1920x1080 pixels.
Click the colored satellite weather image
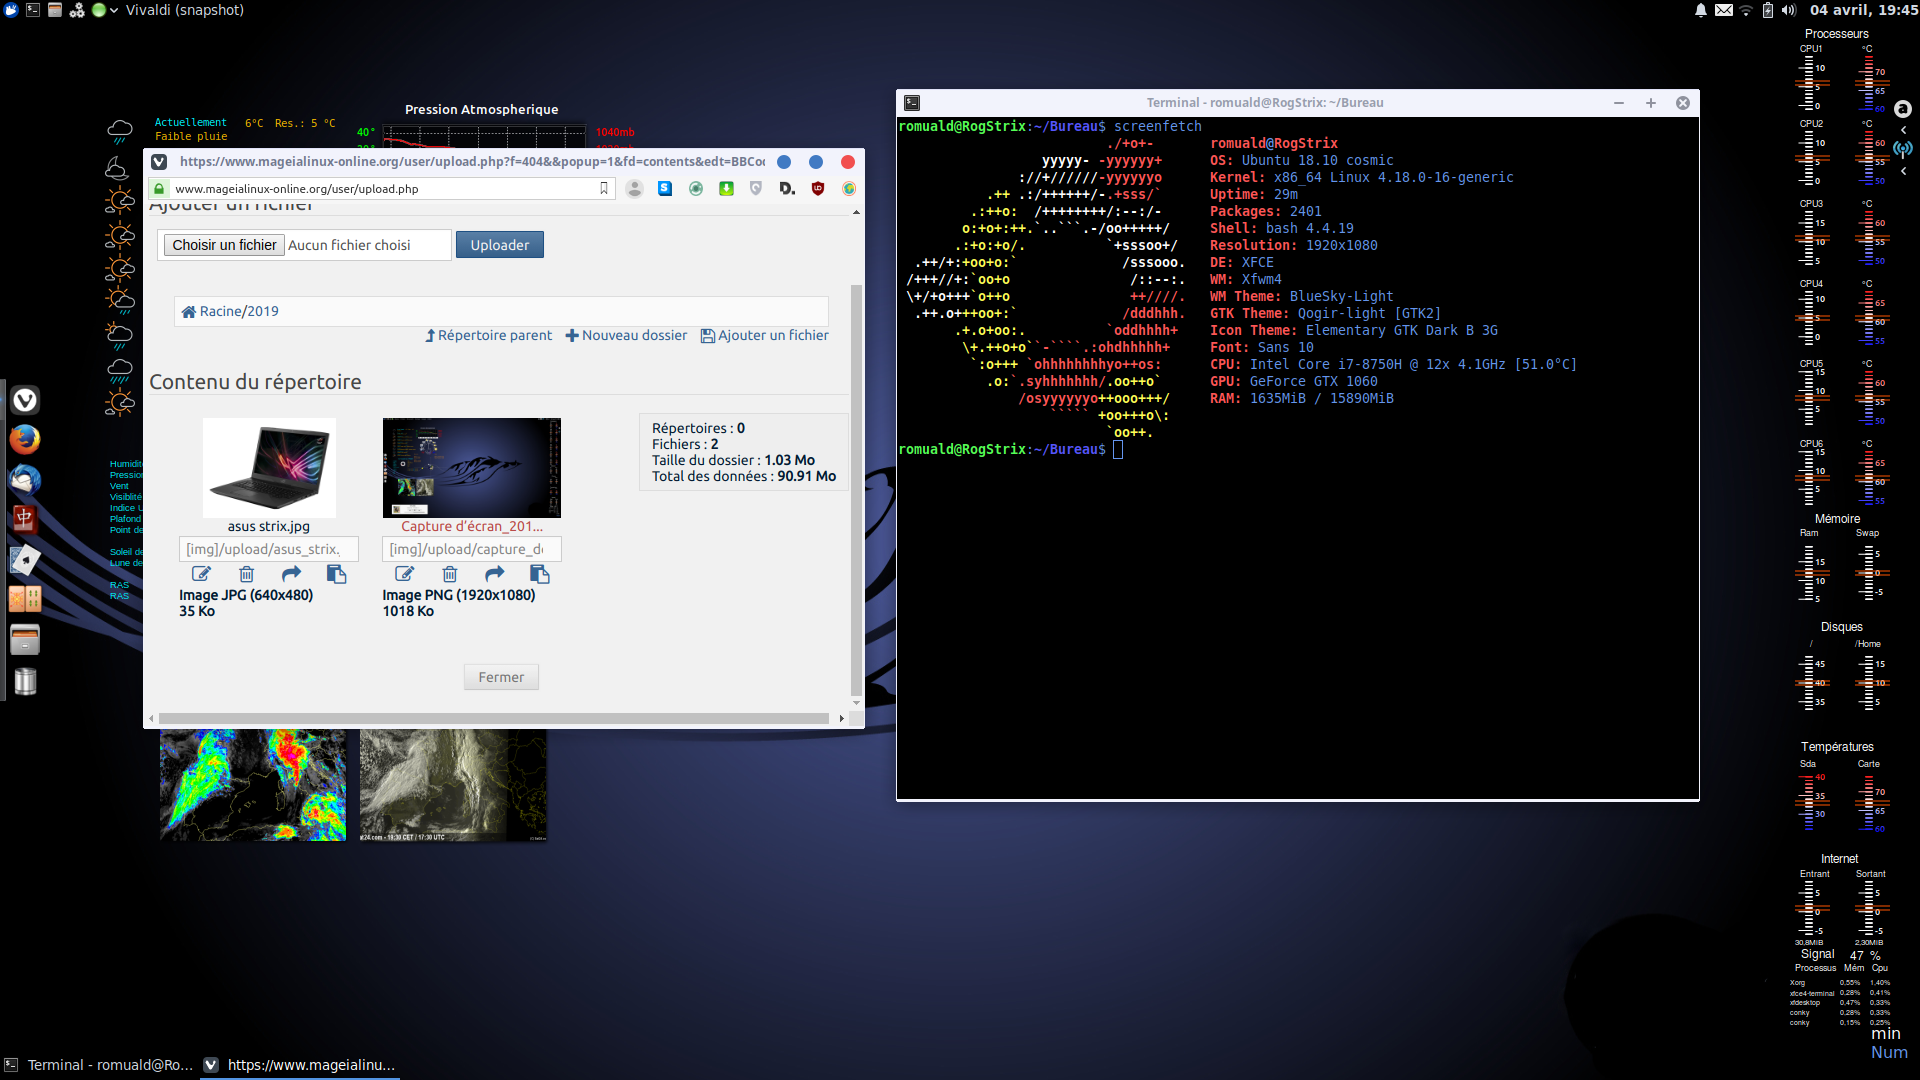tap(253, 785)
